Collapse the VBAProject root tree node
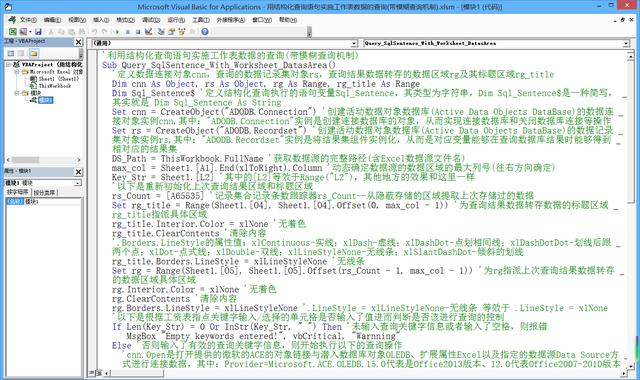This screenshot has width=640, height=380. [x=8, y=64]
